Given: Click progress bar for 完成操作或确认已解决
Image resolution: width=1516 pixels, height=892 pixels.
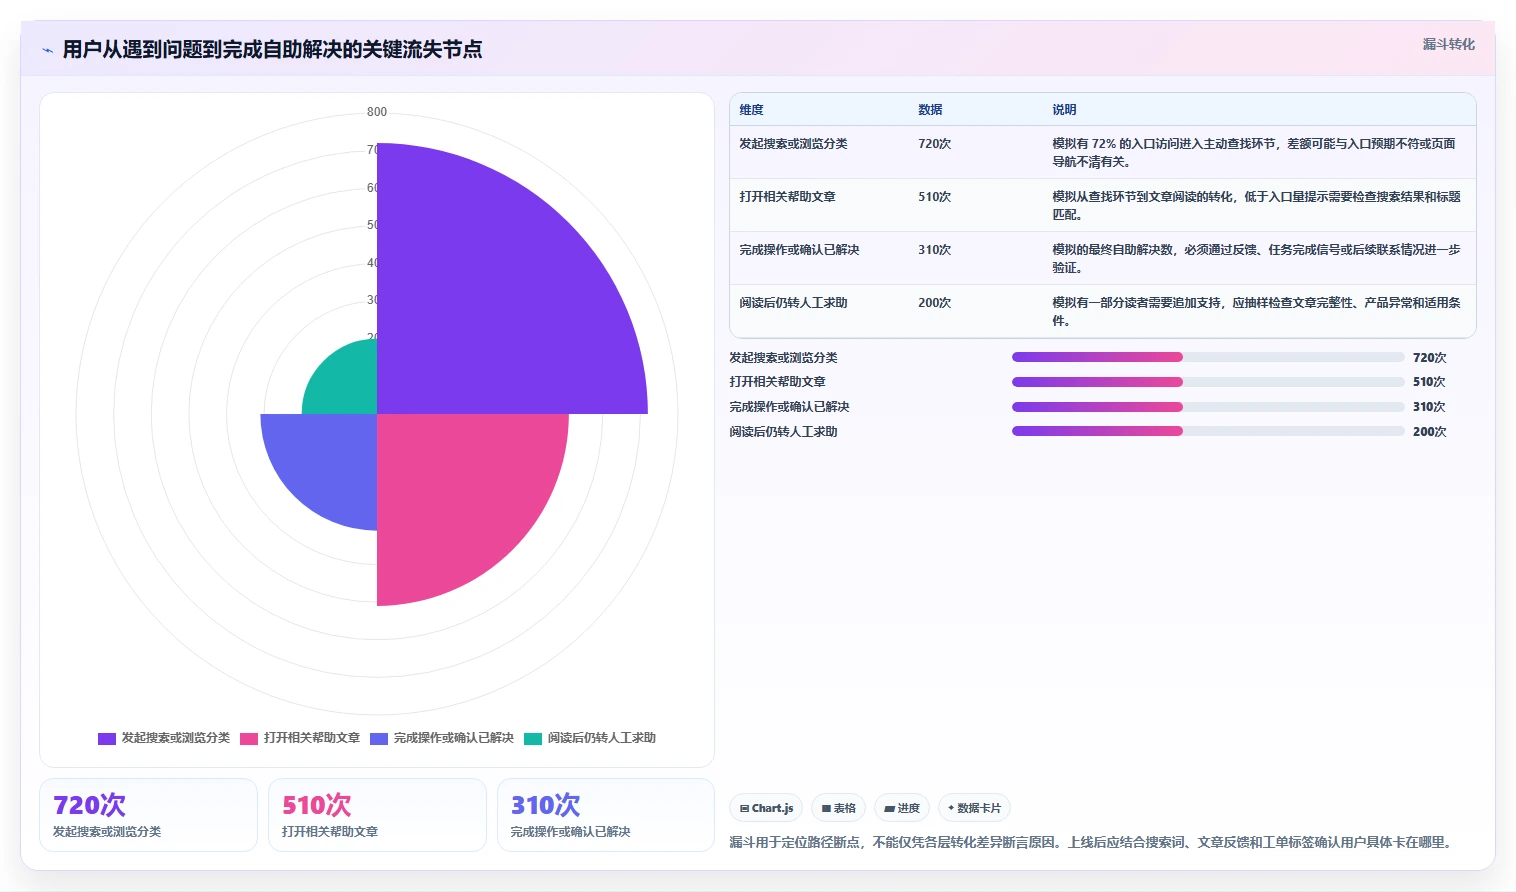Looking at the screenshot, I should pyautogui.click(x=1208, y=407).
